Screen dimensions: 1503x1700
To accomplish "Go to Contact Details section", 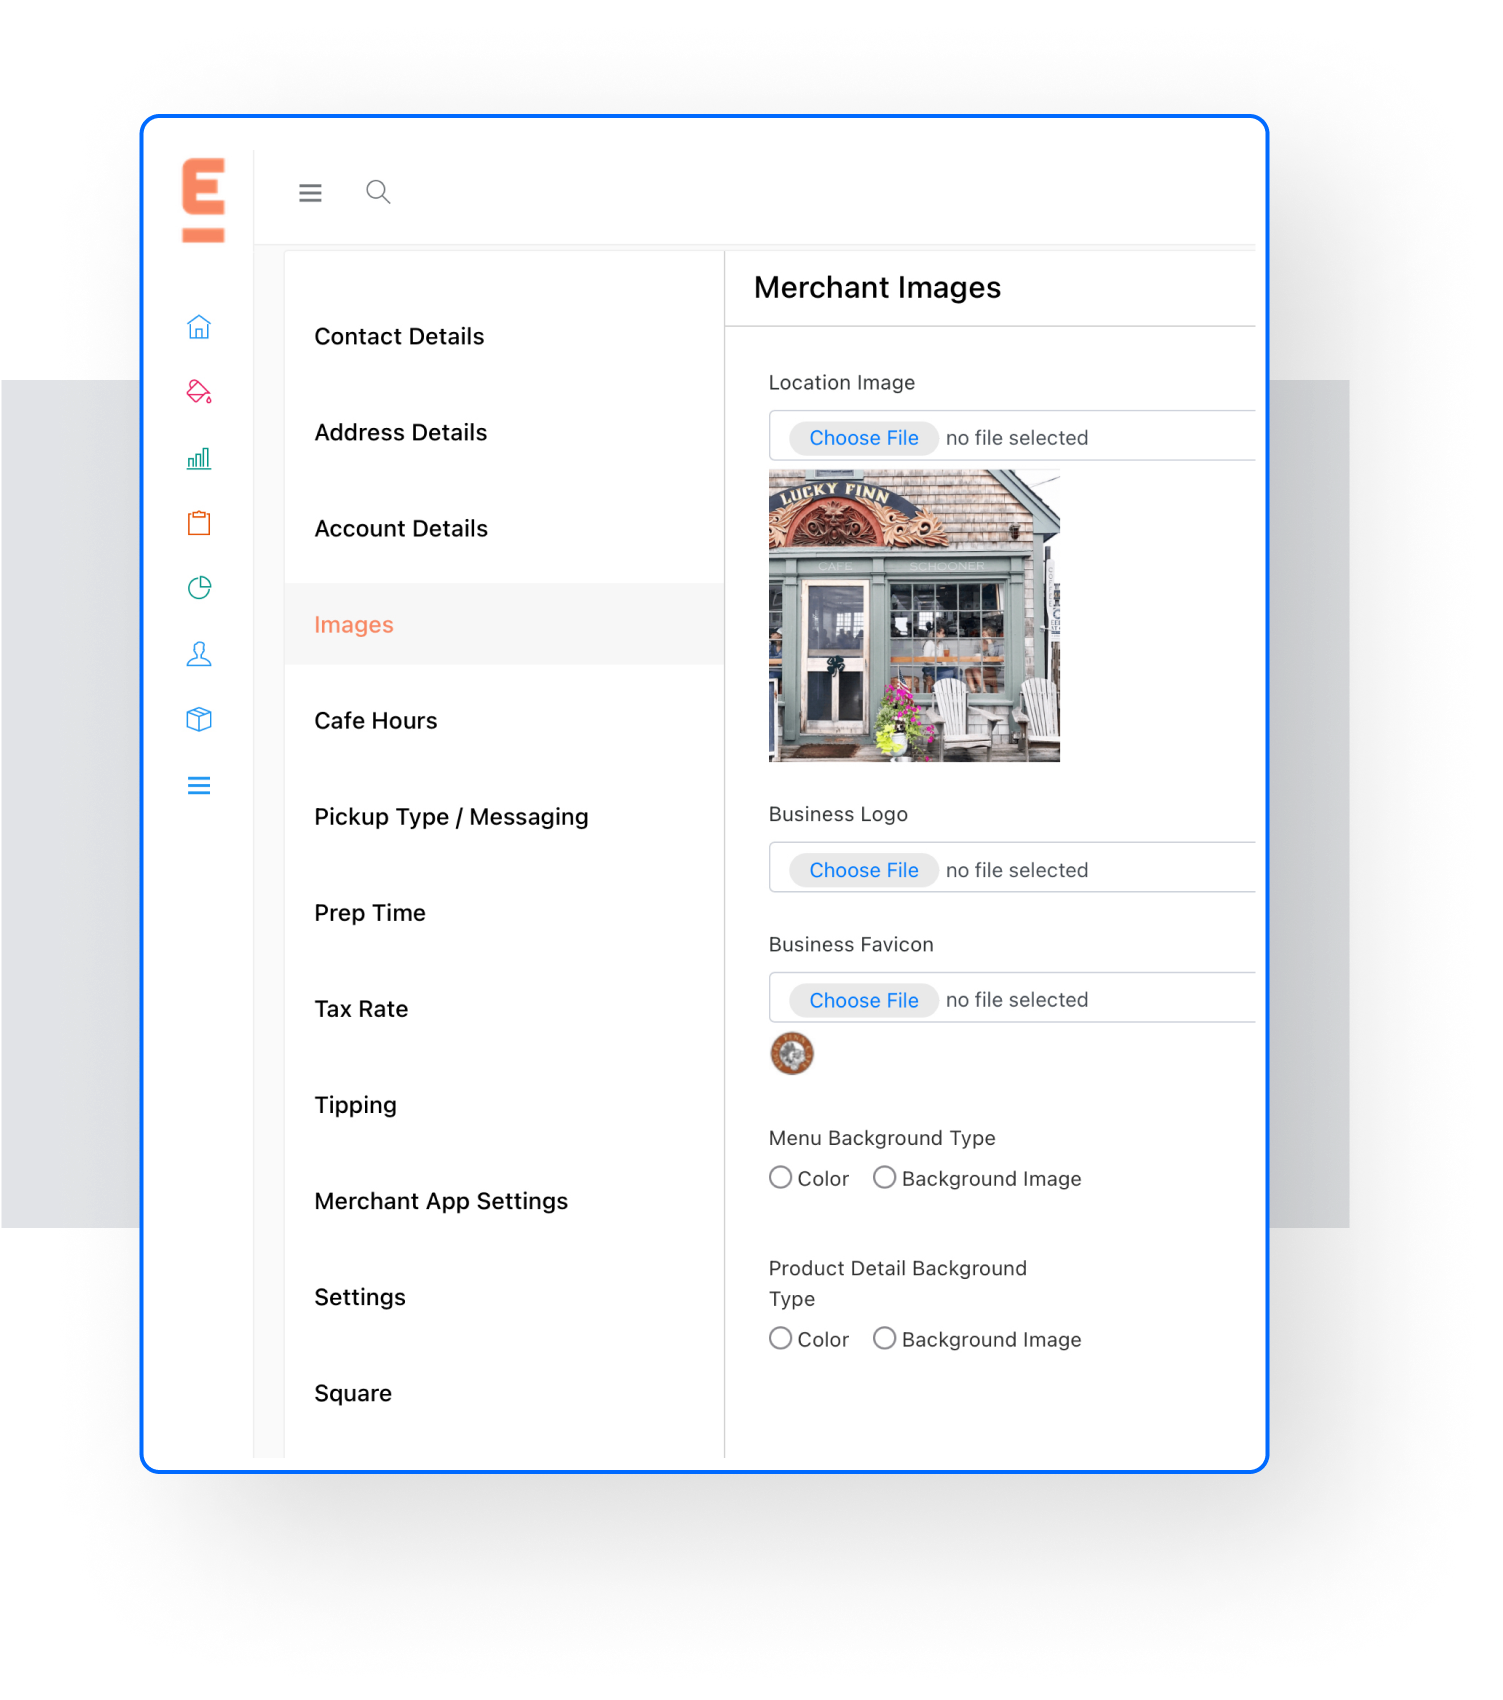I will pos(398,337).
